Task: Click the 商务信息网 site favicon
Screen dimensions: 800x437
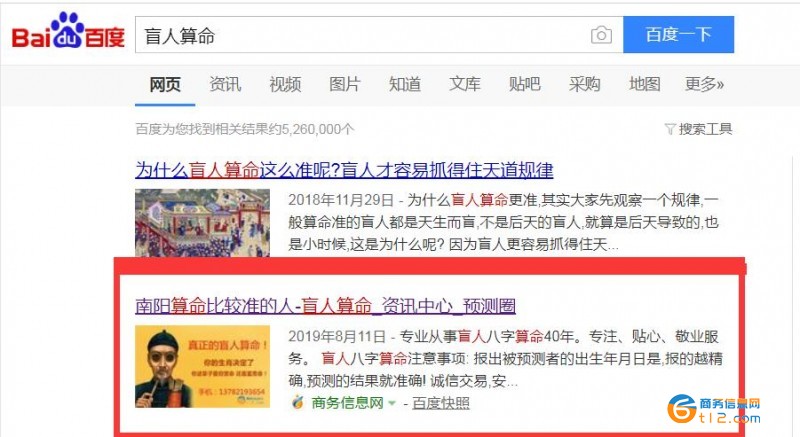Action: click(297, 403)
